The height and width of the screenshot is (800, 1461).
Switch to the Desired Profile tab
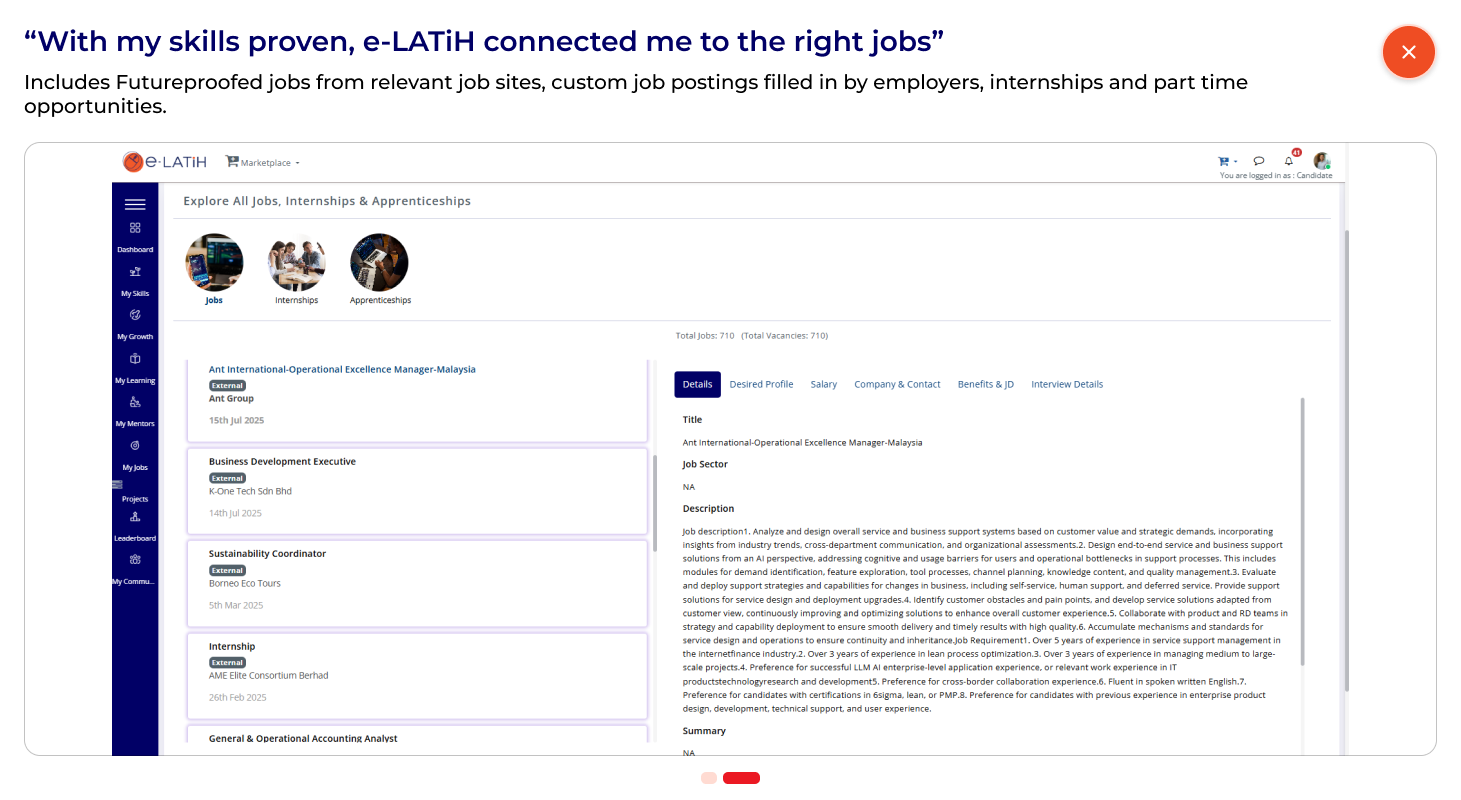click(762, 384)
